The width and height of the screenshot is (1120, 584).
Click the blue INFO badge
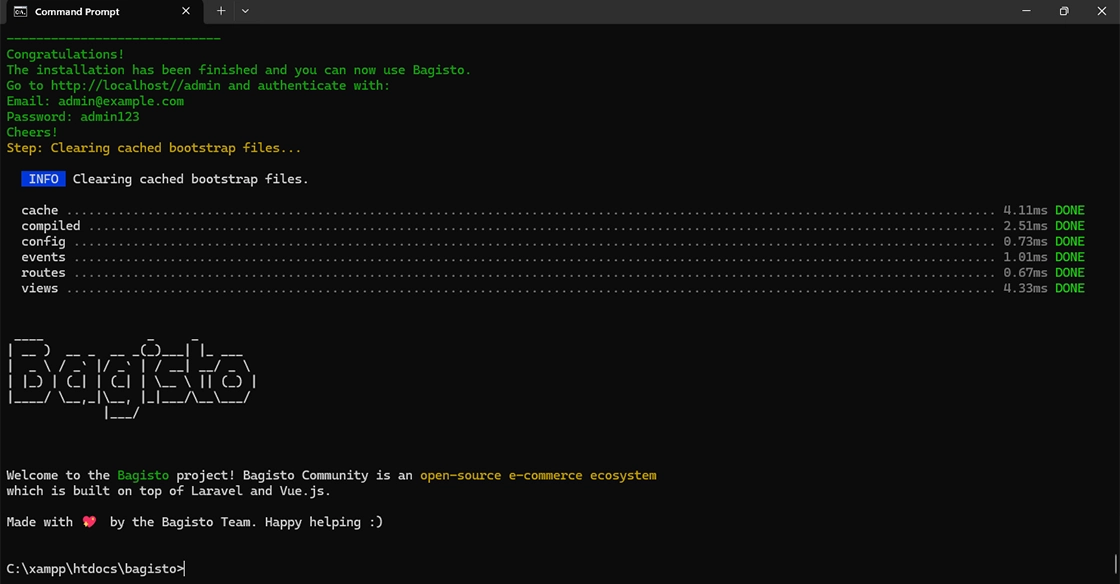click(x=43, y=179)
